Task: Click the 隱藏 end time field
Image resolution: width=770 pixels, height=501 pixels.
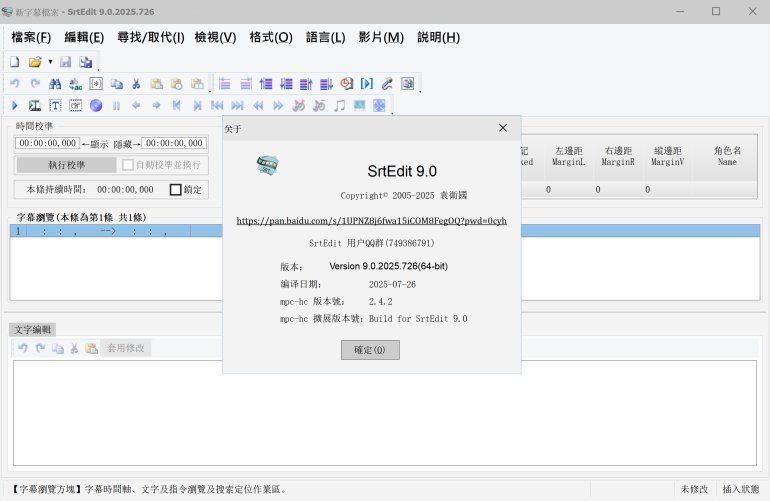Action: click(174, 143)
